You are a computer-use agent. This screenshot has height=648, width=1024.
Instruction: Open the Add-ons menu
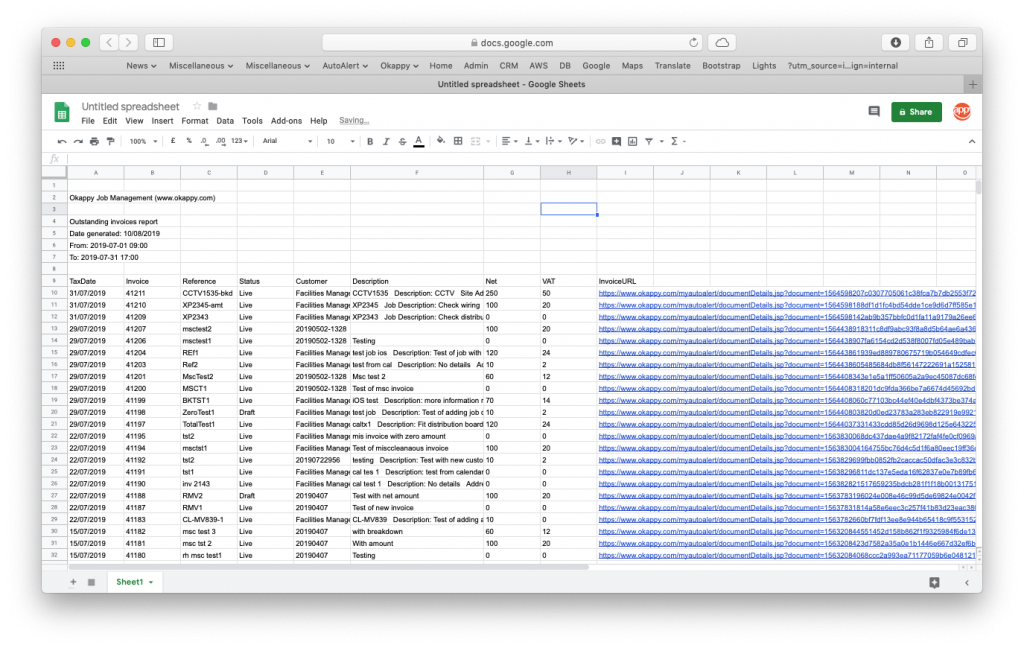(286, 121)
